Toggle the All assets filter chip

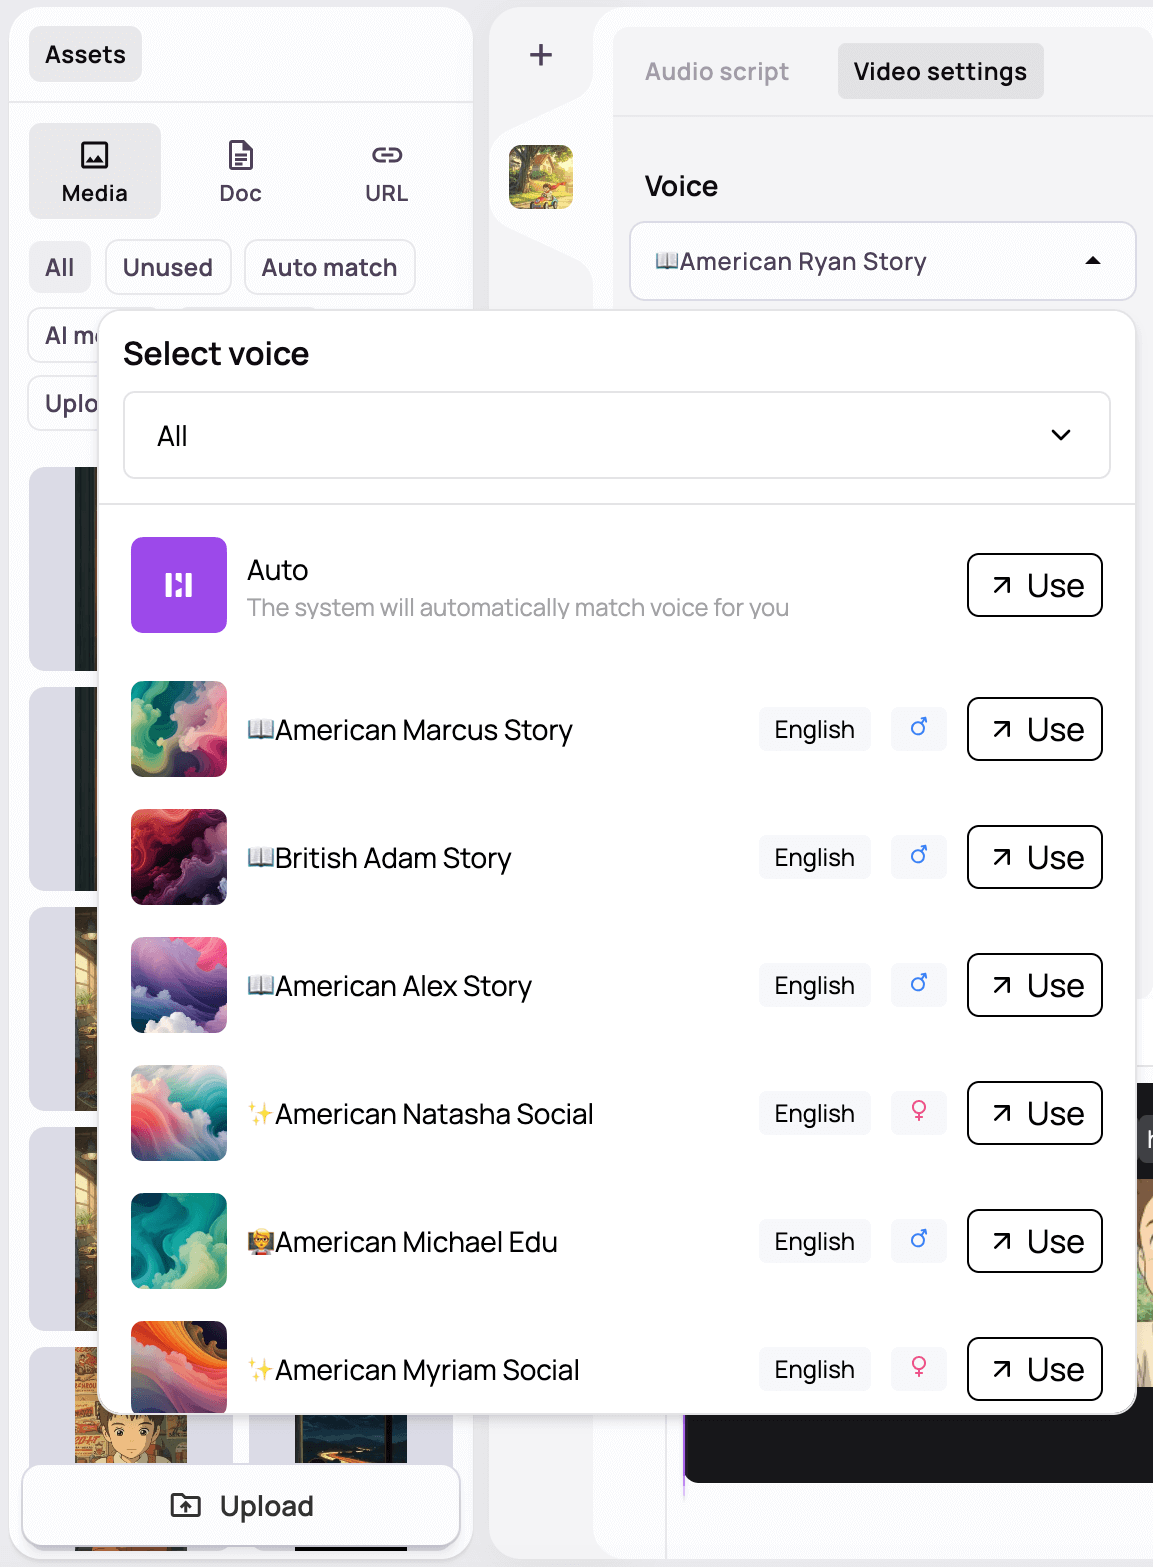click(60, 267)
